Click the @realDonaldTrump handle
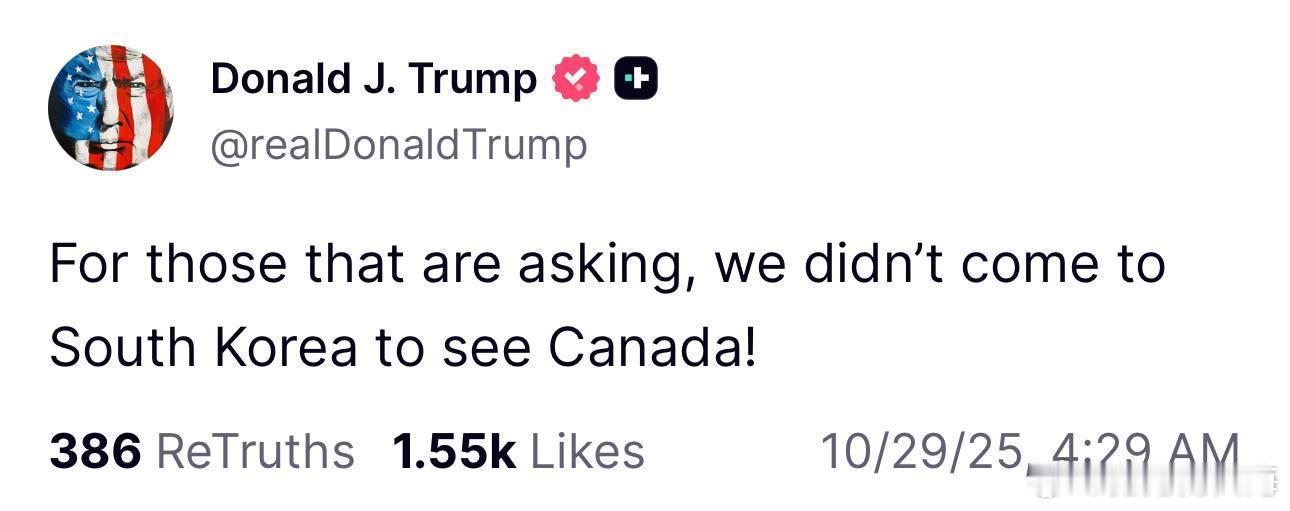Image resolution: width=1290 pixels, height=511 pixels. 399,146
